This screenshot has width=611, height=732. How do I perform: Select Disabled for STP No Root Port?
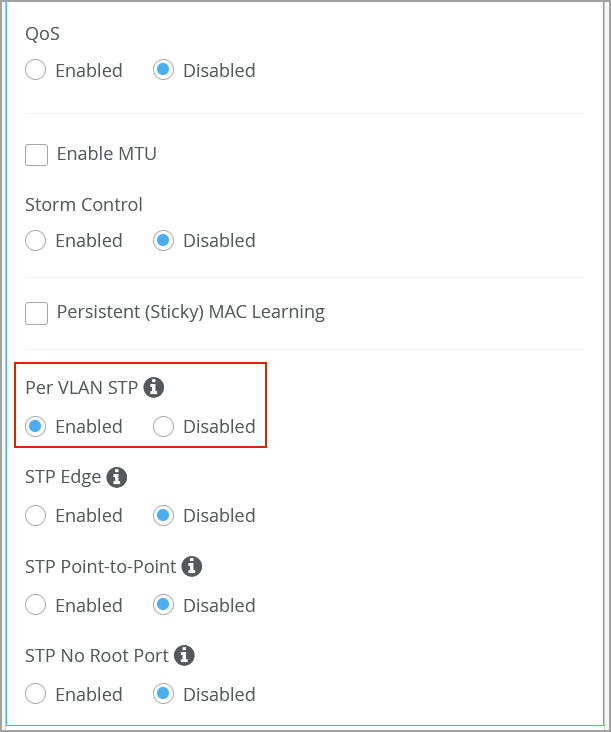pos(164,694)
